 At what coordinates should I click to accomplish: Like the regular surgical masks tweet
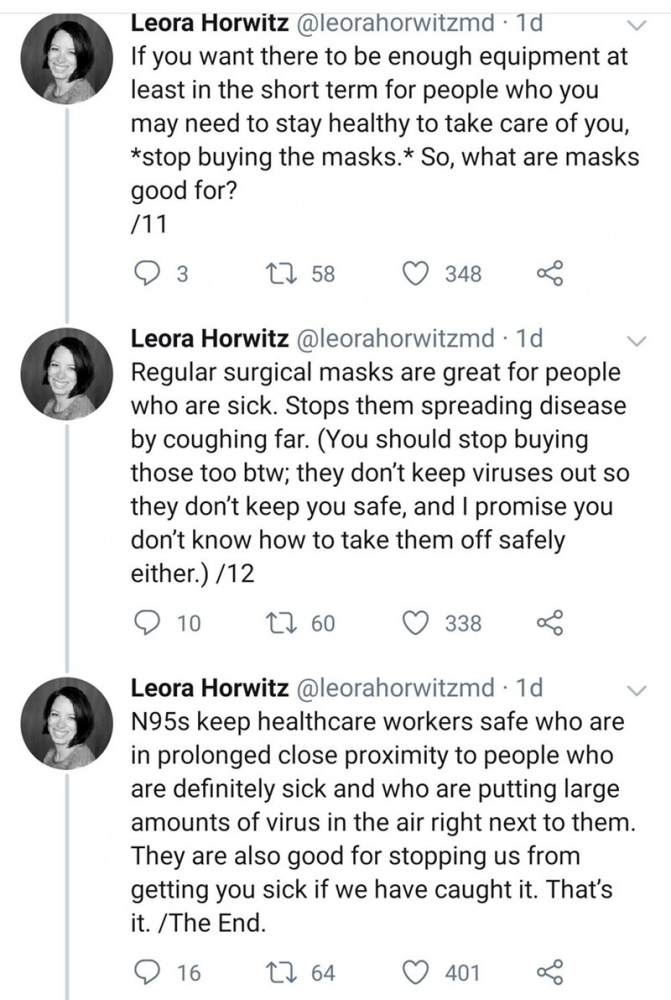(x=420, y=624)
